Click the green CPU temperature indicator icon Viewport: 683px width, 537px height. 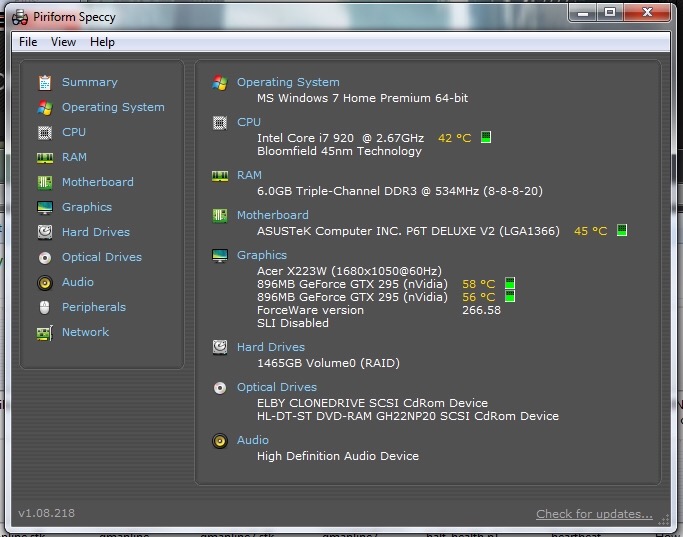coord(486,137)
